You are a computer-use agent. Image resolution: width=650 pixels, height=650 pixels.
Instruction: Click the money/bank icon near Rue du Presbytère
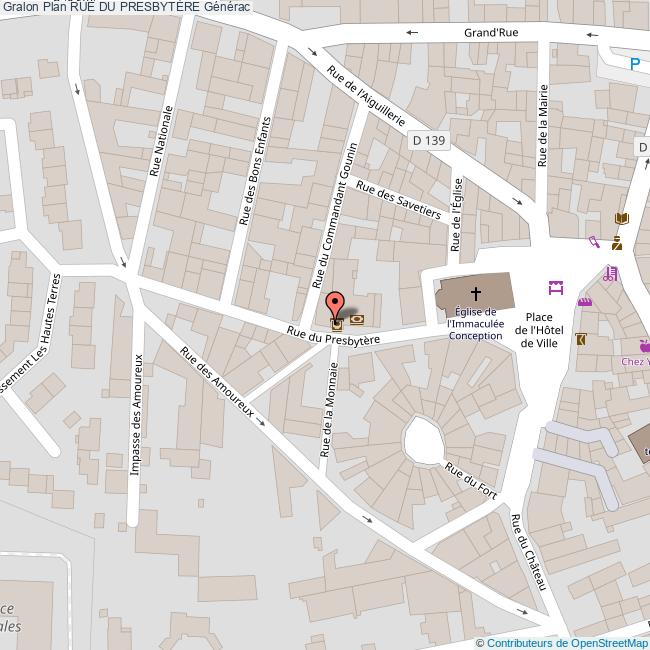click(357, 320)
